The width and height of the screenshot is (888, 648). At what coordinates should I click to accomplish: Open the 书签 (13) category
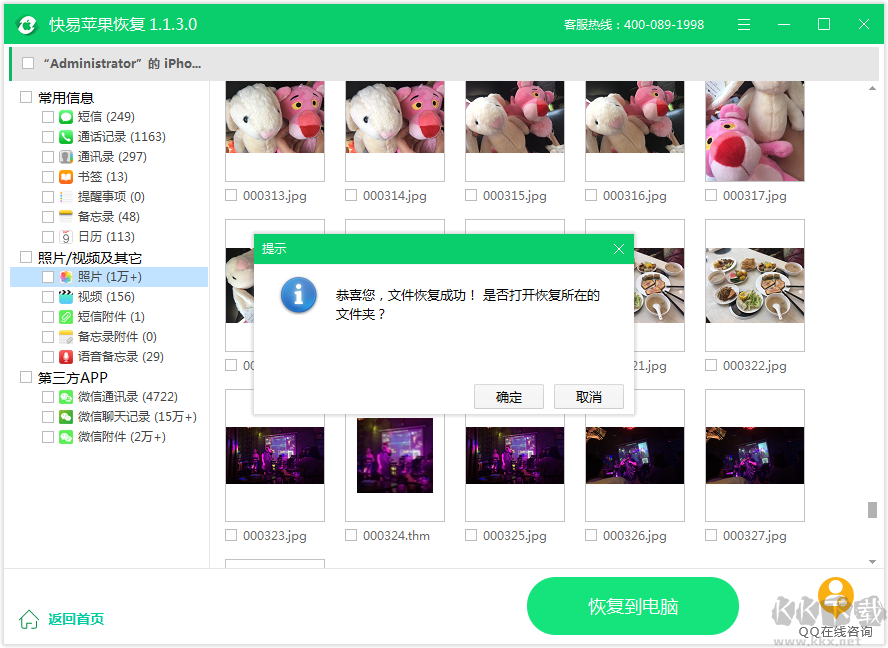coord(103,177)
